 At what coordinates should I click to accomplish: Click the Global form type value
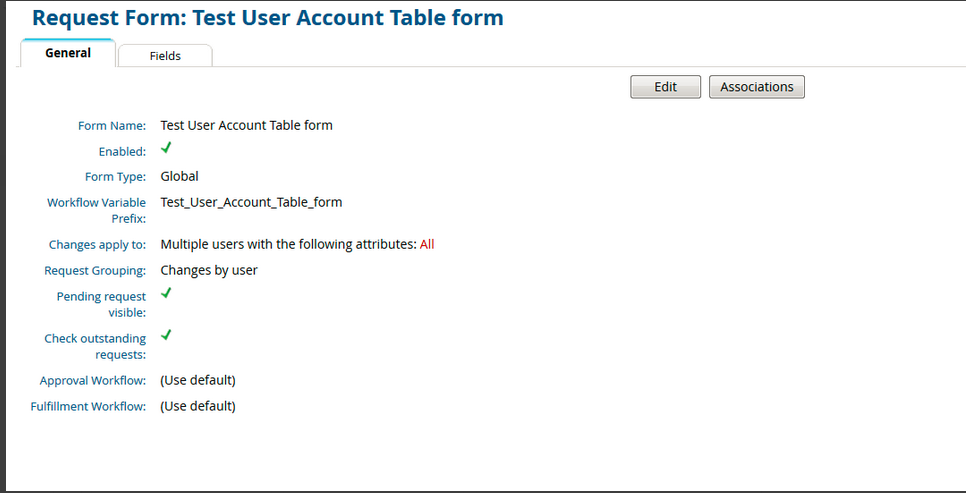click(179, 176)
